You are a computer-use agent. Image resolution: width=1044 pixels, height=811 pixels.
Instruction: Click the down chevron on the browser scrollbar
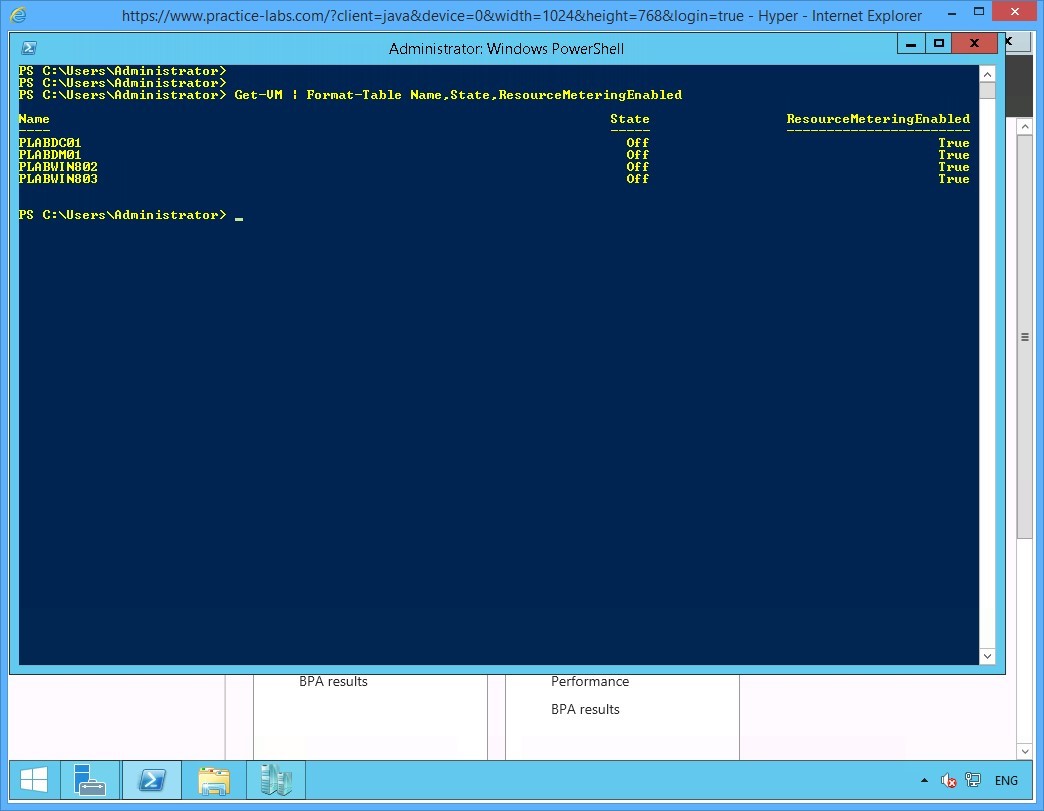(1023, 751)
